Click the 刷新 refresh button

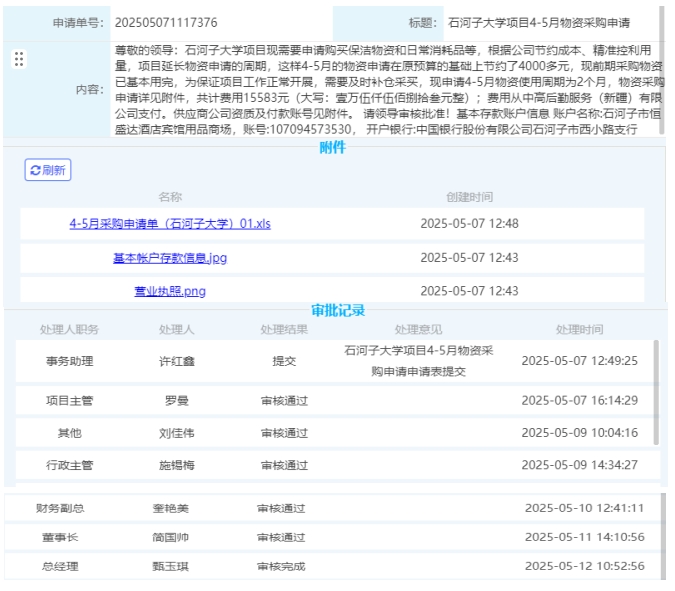coord(48,171)
